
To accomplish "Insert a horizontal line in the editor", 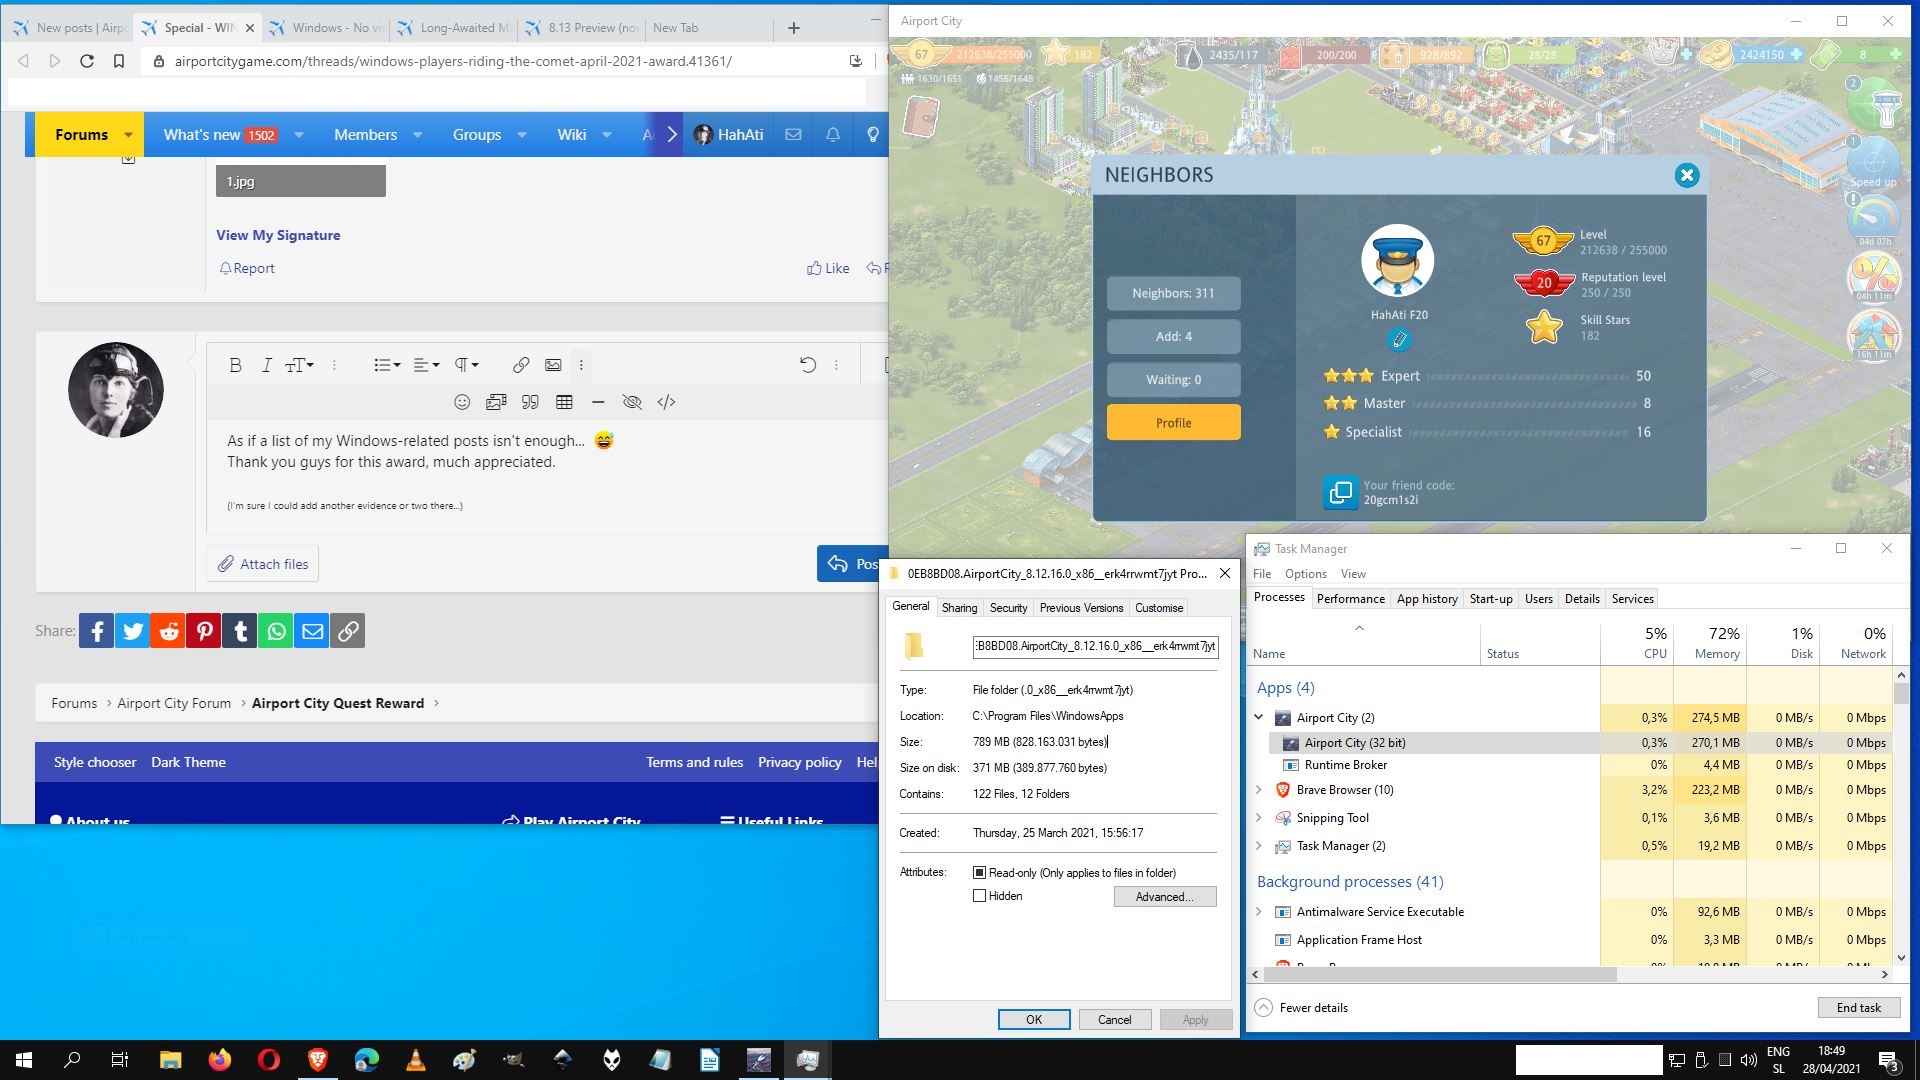I will click(598, 402).
